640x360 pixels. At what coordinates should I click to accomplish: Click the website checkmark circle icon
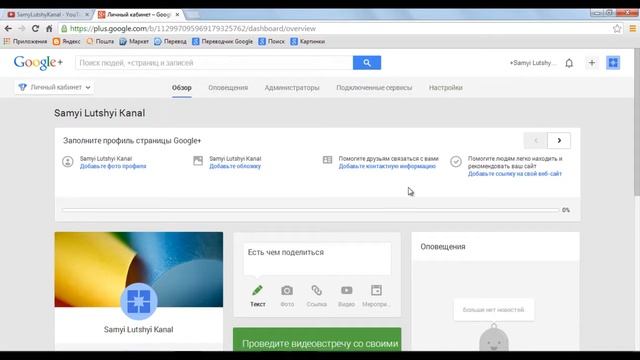[x=456, y=161]
